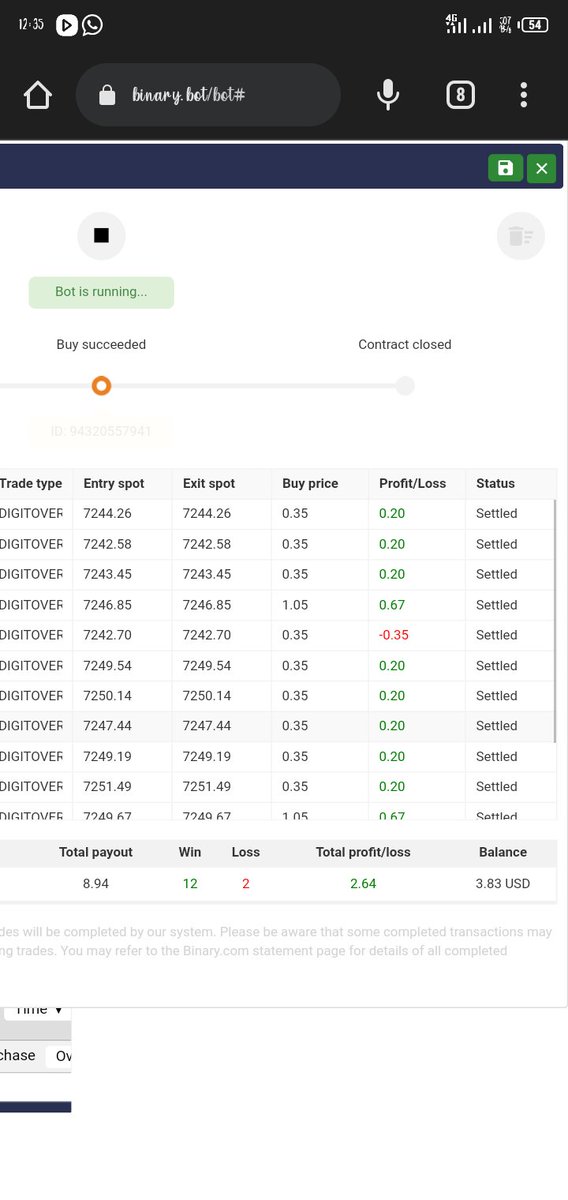Close the panel with the green X button
This screenshot has height=1200, width=568.
pos(541,168)
